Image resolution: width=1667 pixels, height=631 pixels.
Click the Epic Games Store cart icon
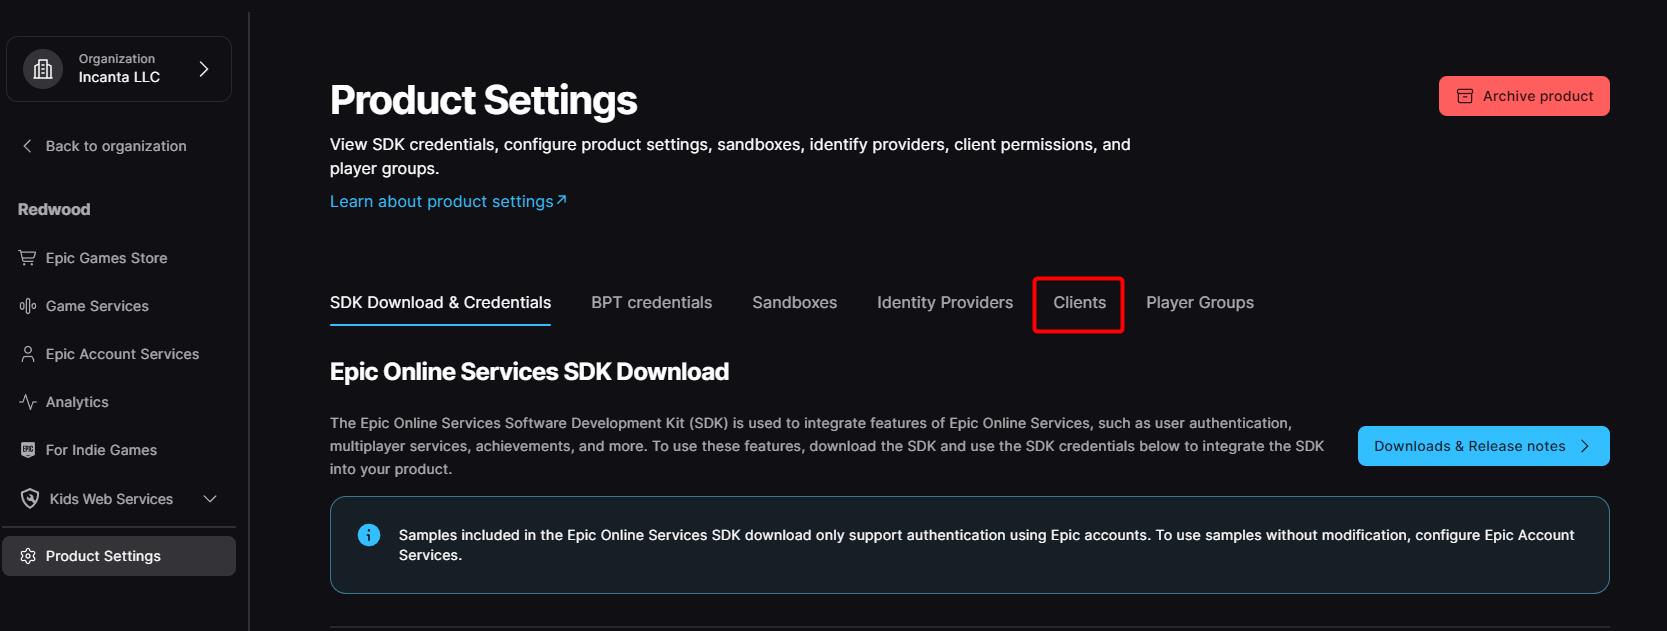[27, 258]
